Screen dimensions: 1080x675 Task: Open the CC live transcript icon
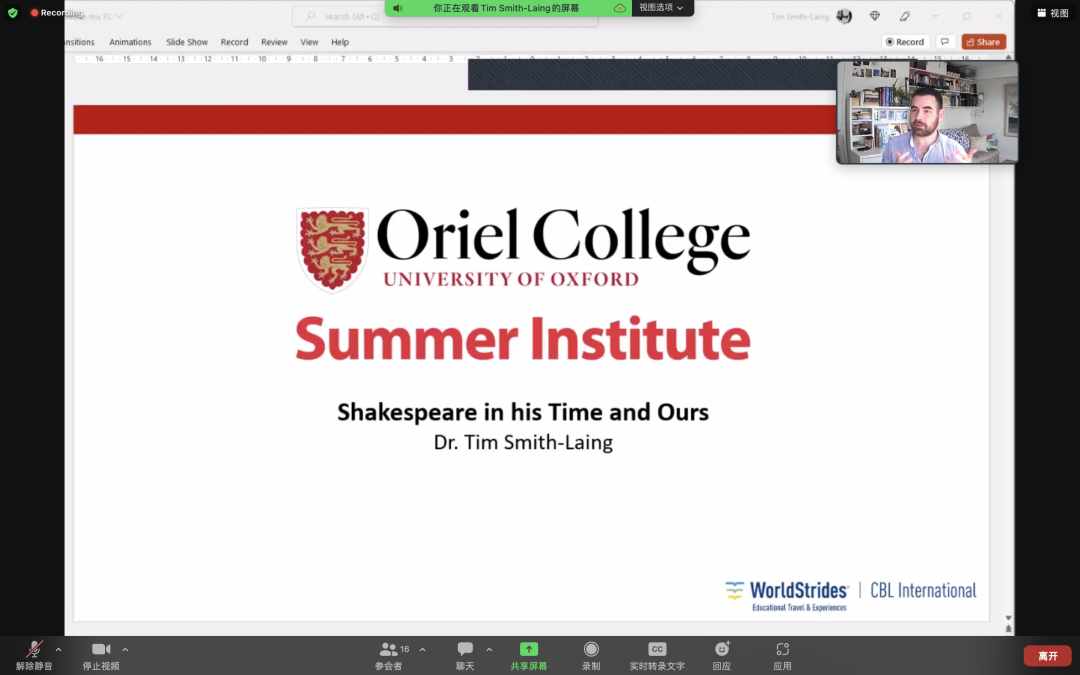click(x=657, y=649)
